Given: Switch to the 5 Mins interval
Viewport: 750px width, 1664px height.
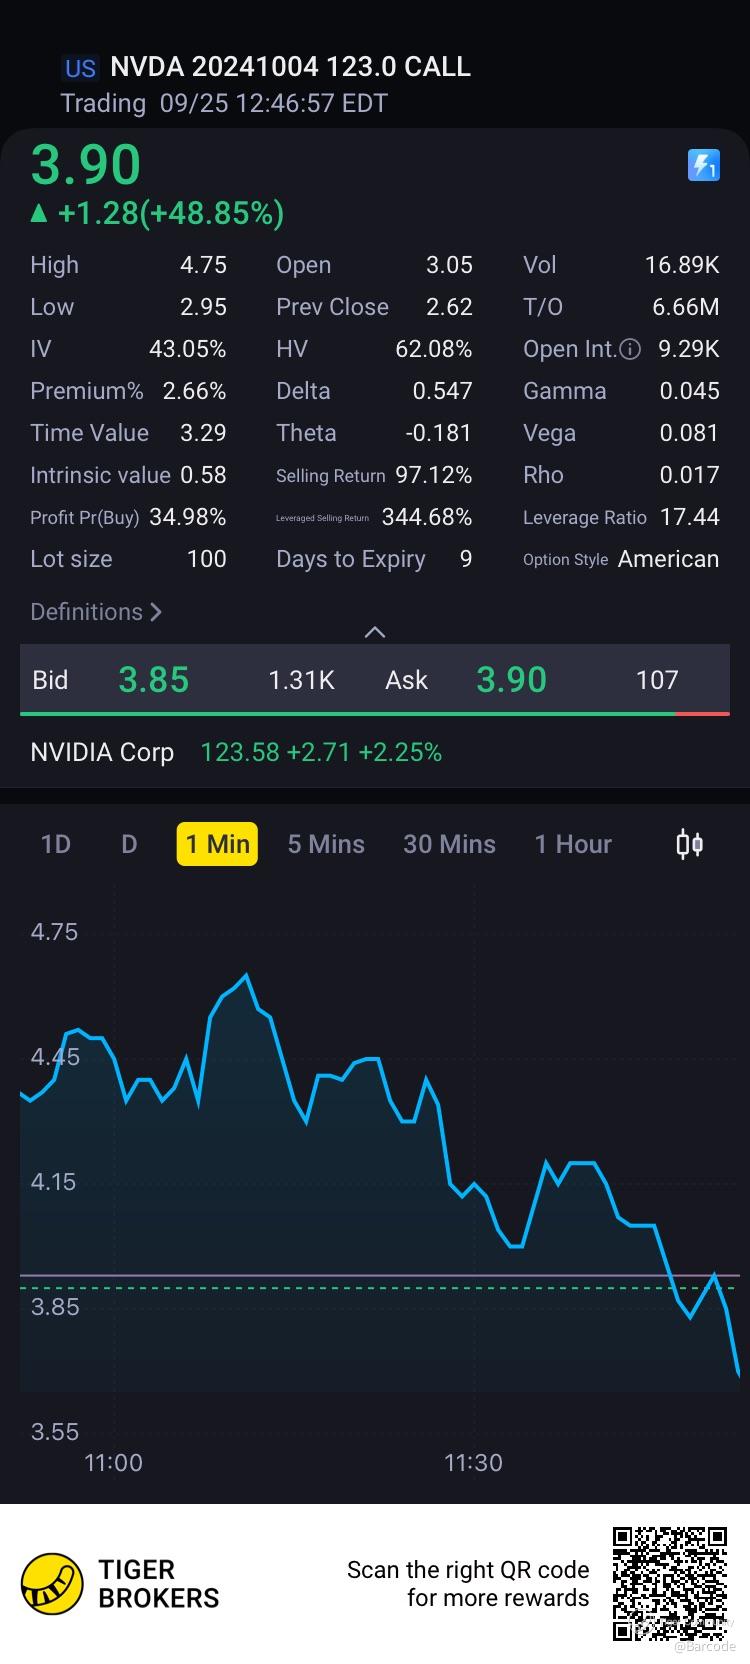Looking at the screenshot, I should [326, 844].
